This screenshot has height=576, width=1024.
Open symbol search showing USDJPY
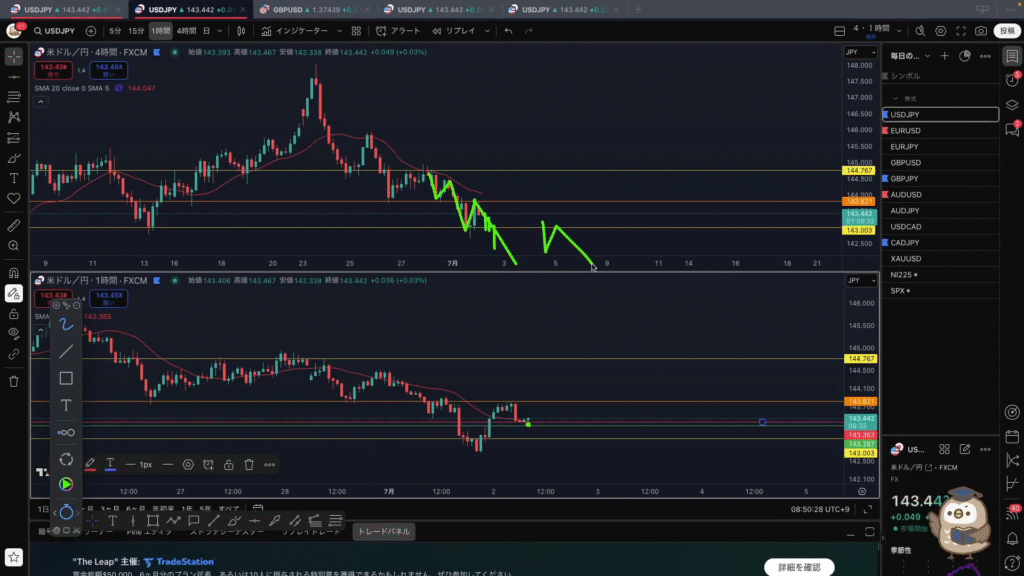click(55, 31)
